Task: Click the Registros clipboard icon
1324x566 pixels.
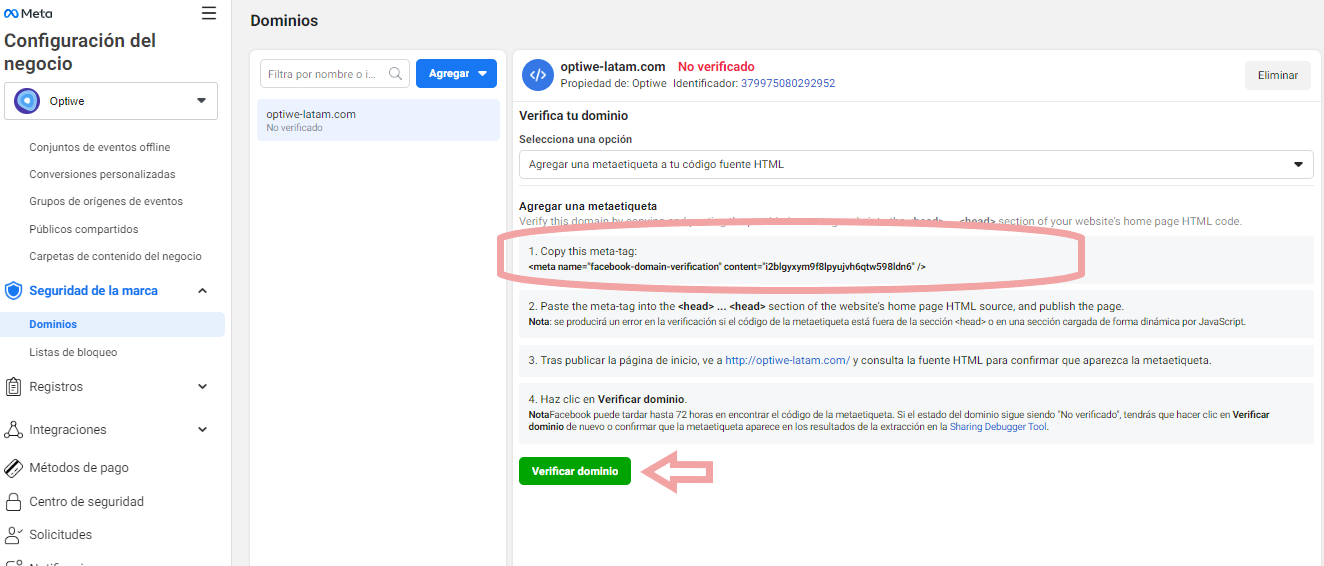Action: (13, 387)
